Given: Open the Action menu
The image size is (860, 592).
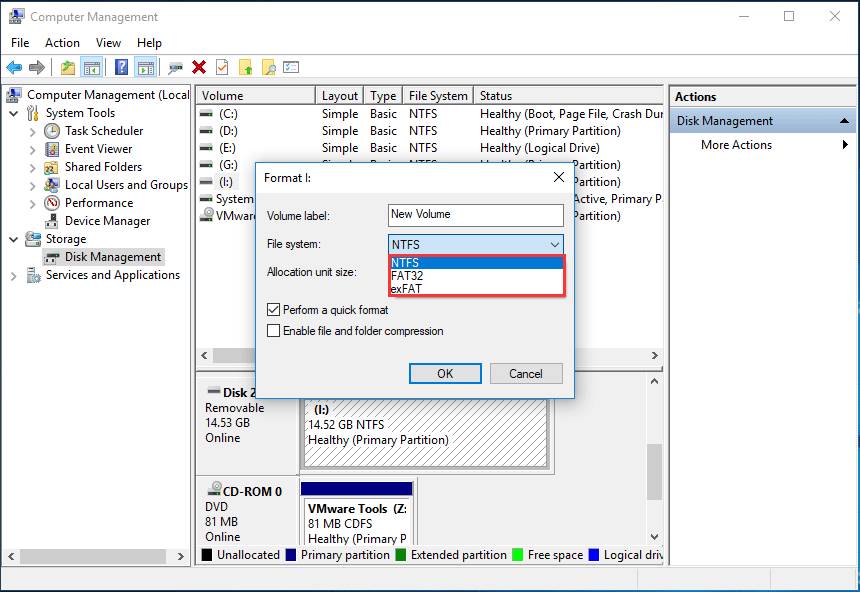Looking at the screenshot, I should (62, 43).
